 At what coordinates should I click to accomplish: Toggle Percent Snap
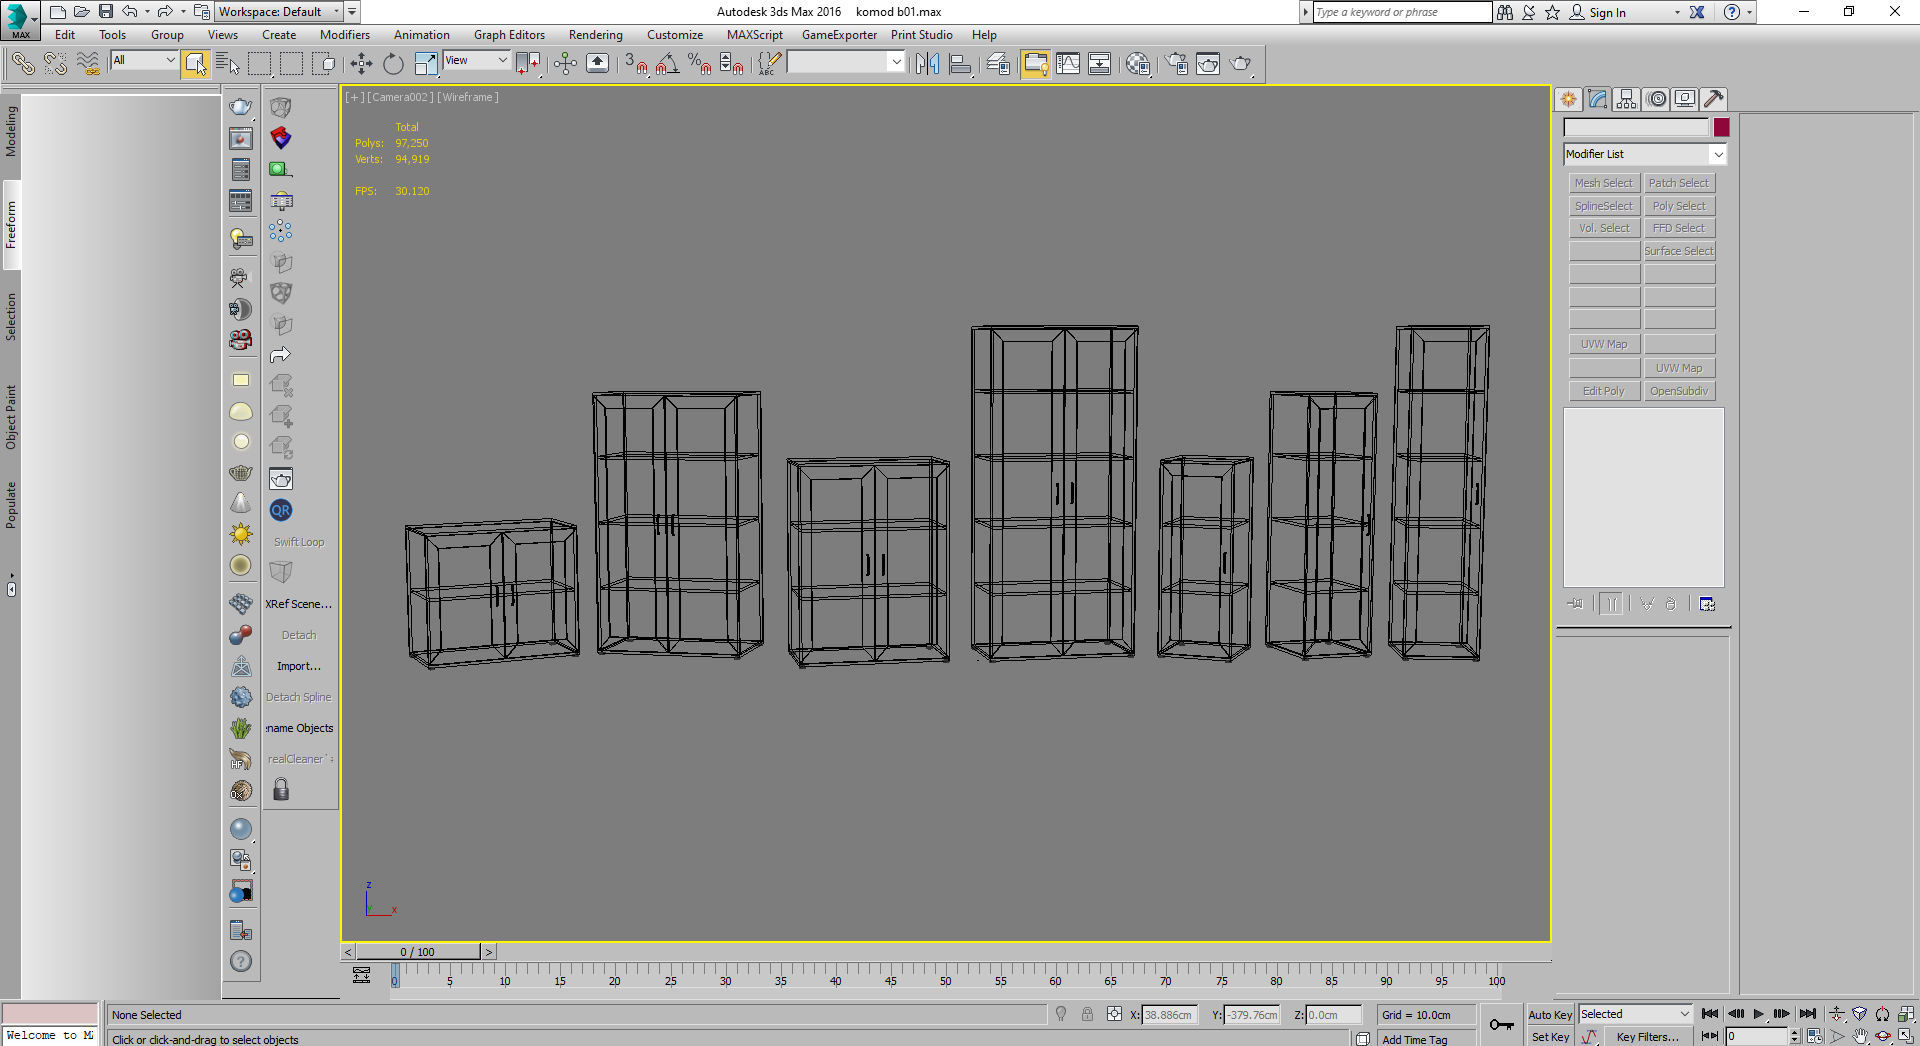699,64
